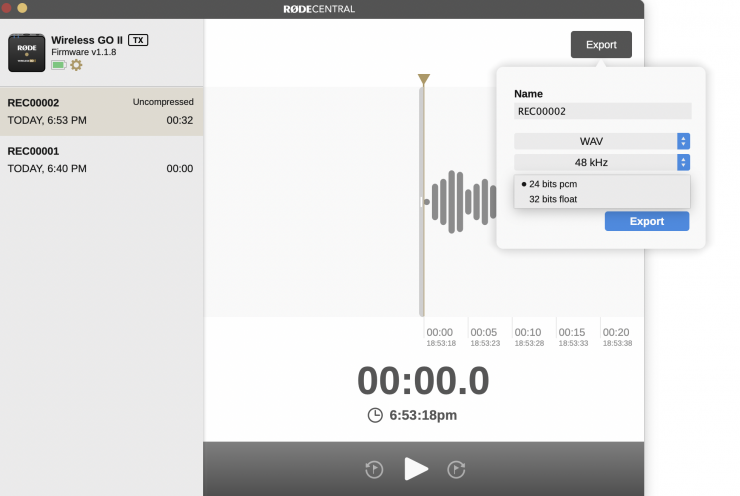Click the gold playhead marker triangle
740x496 pixels.
[x=424, y=79]
